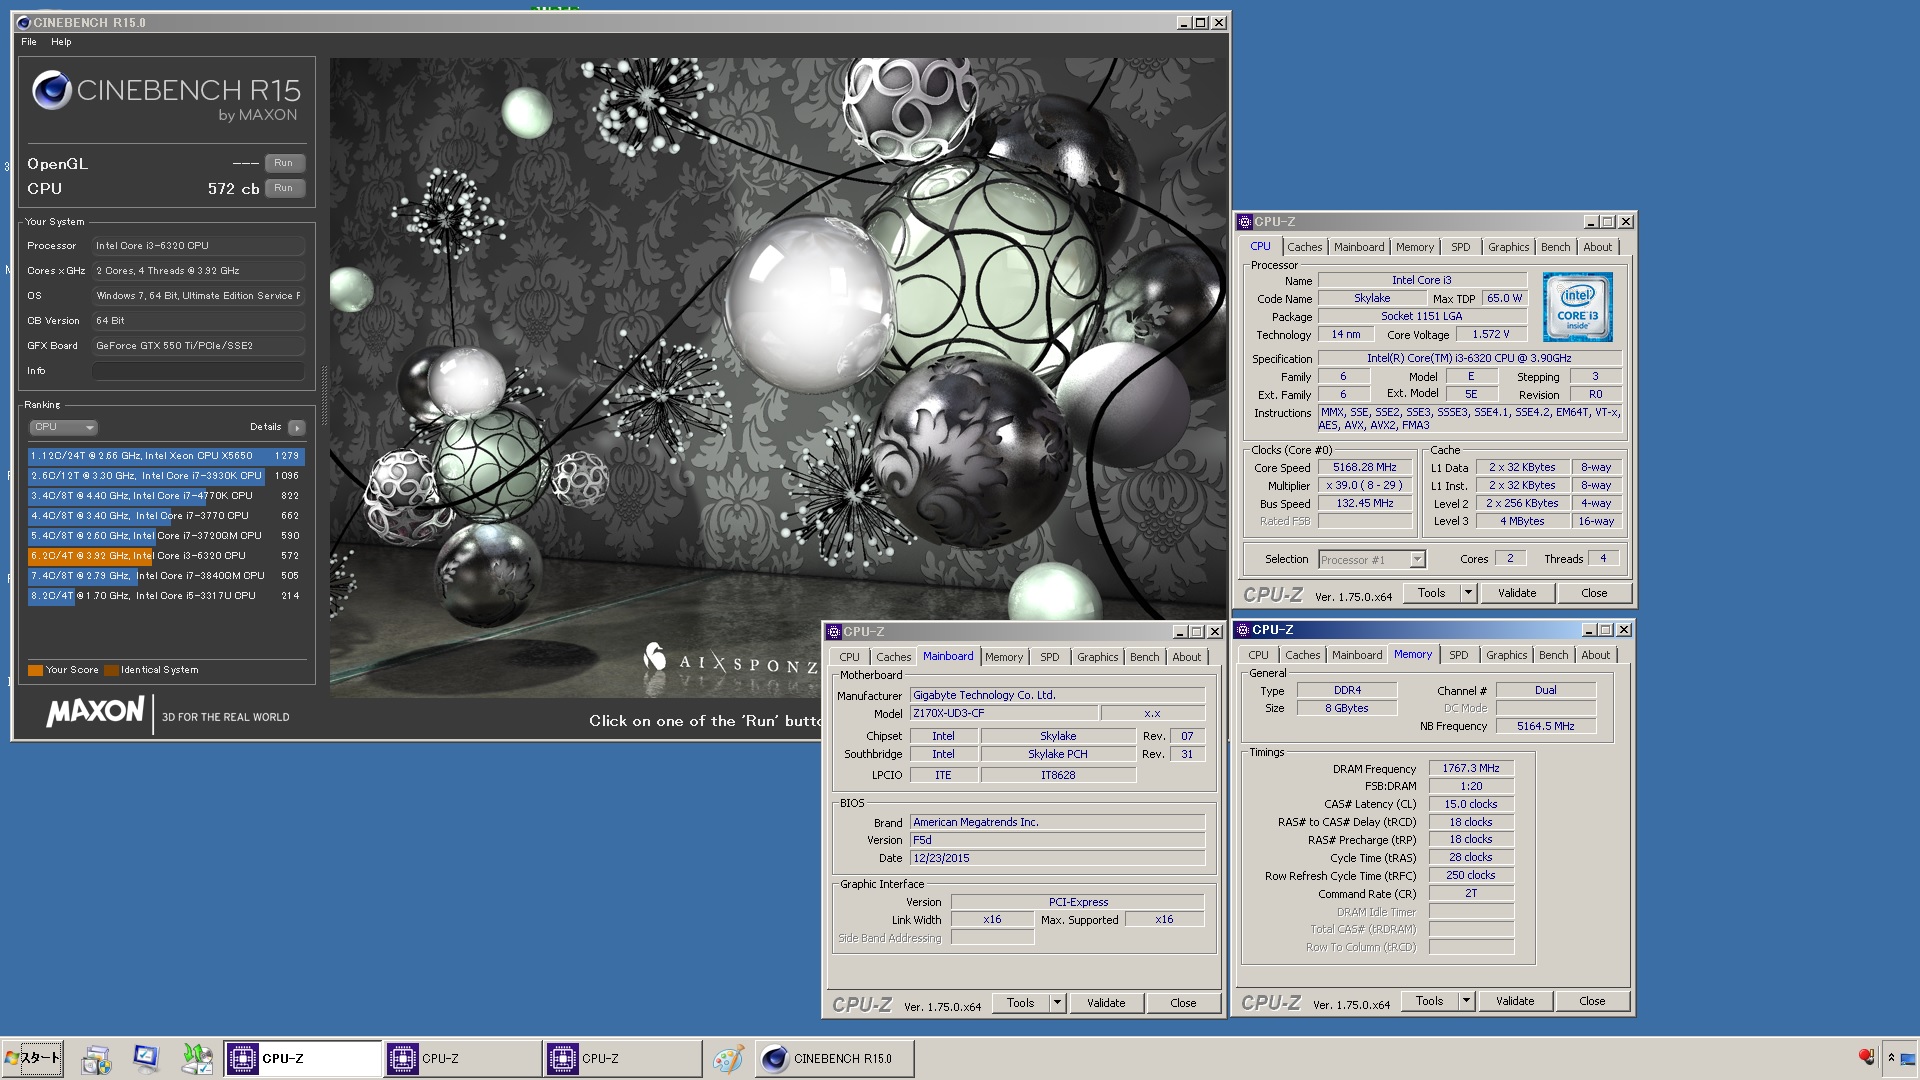Viewport: 1920px width, 1080px height.
Task: Show hidden system tray icons
Action: [x=1891, y=1057]
